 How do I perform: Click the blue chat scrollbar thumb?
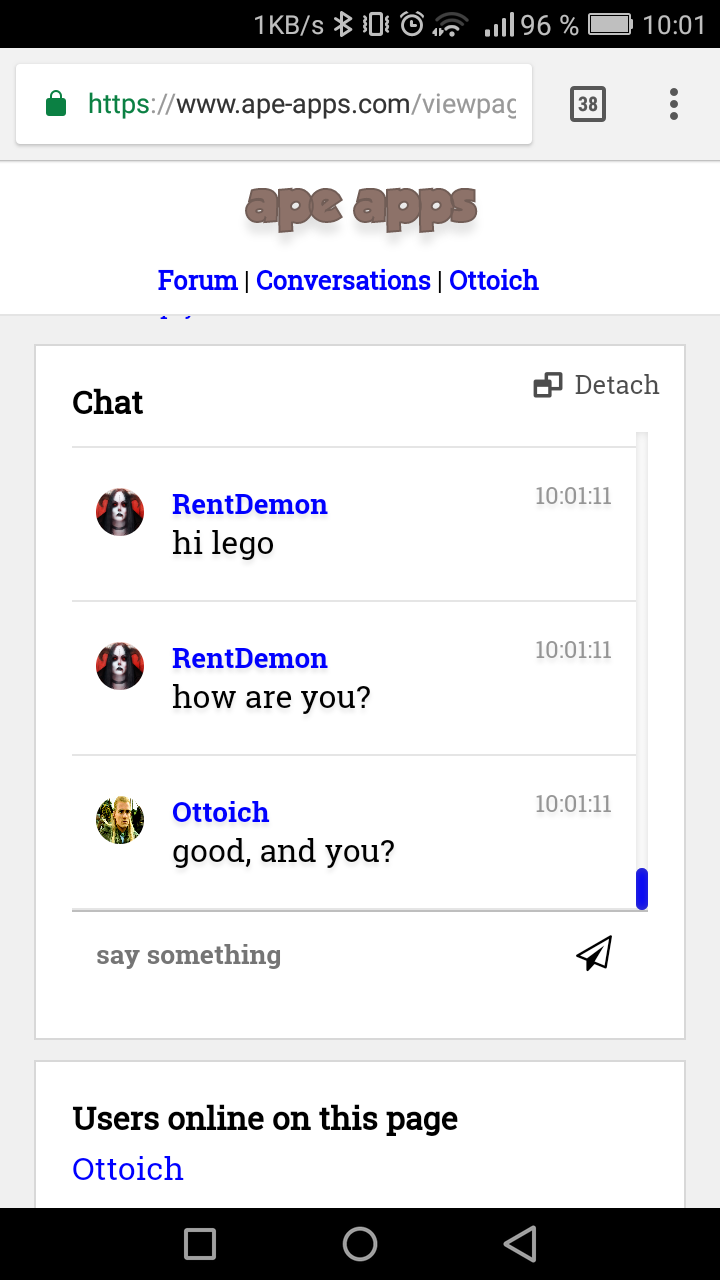642,888
